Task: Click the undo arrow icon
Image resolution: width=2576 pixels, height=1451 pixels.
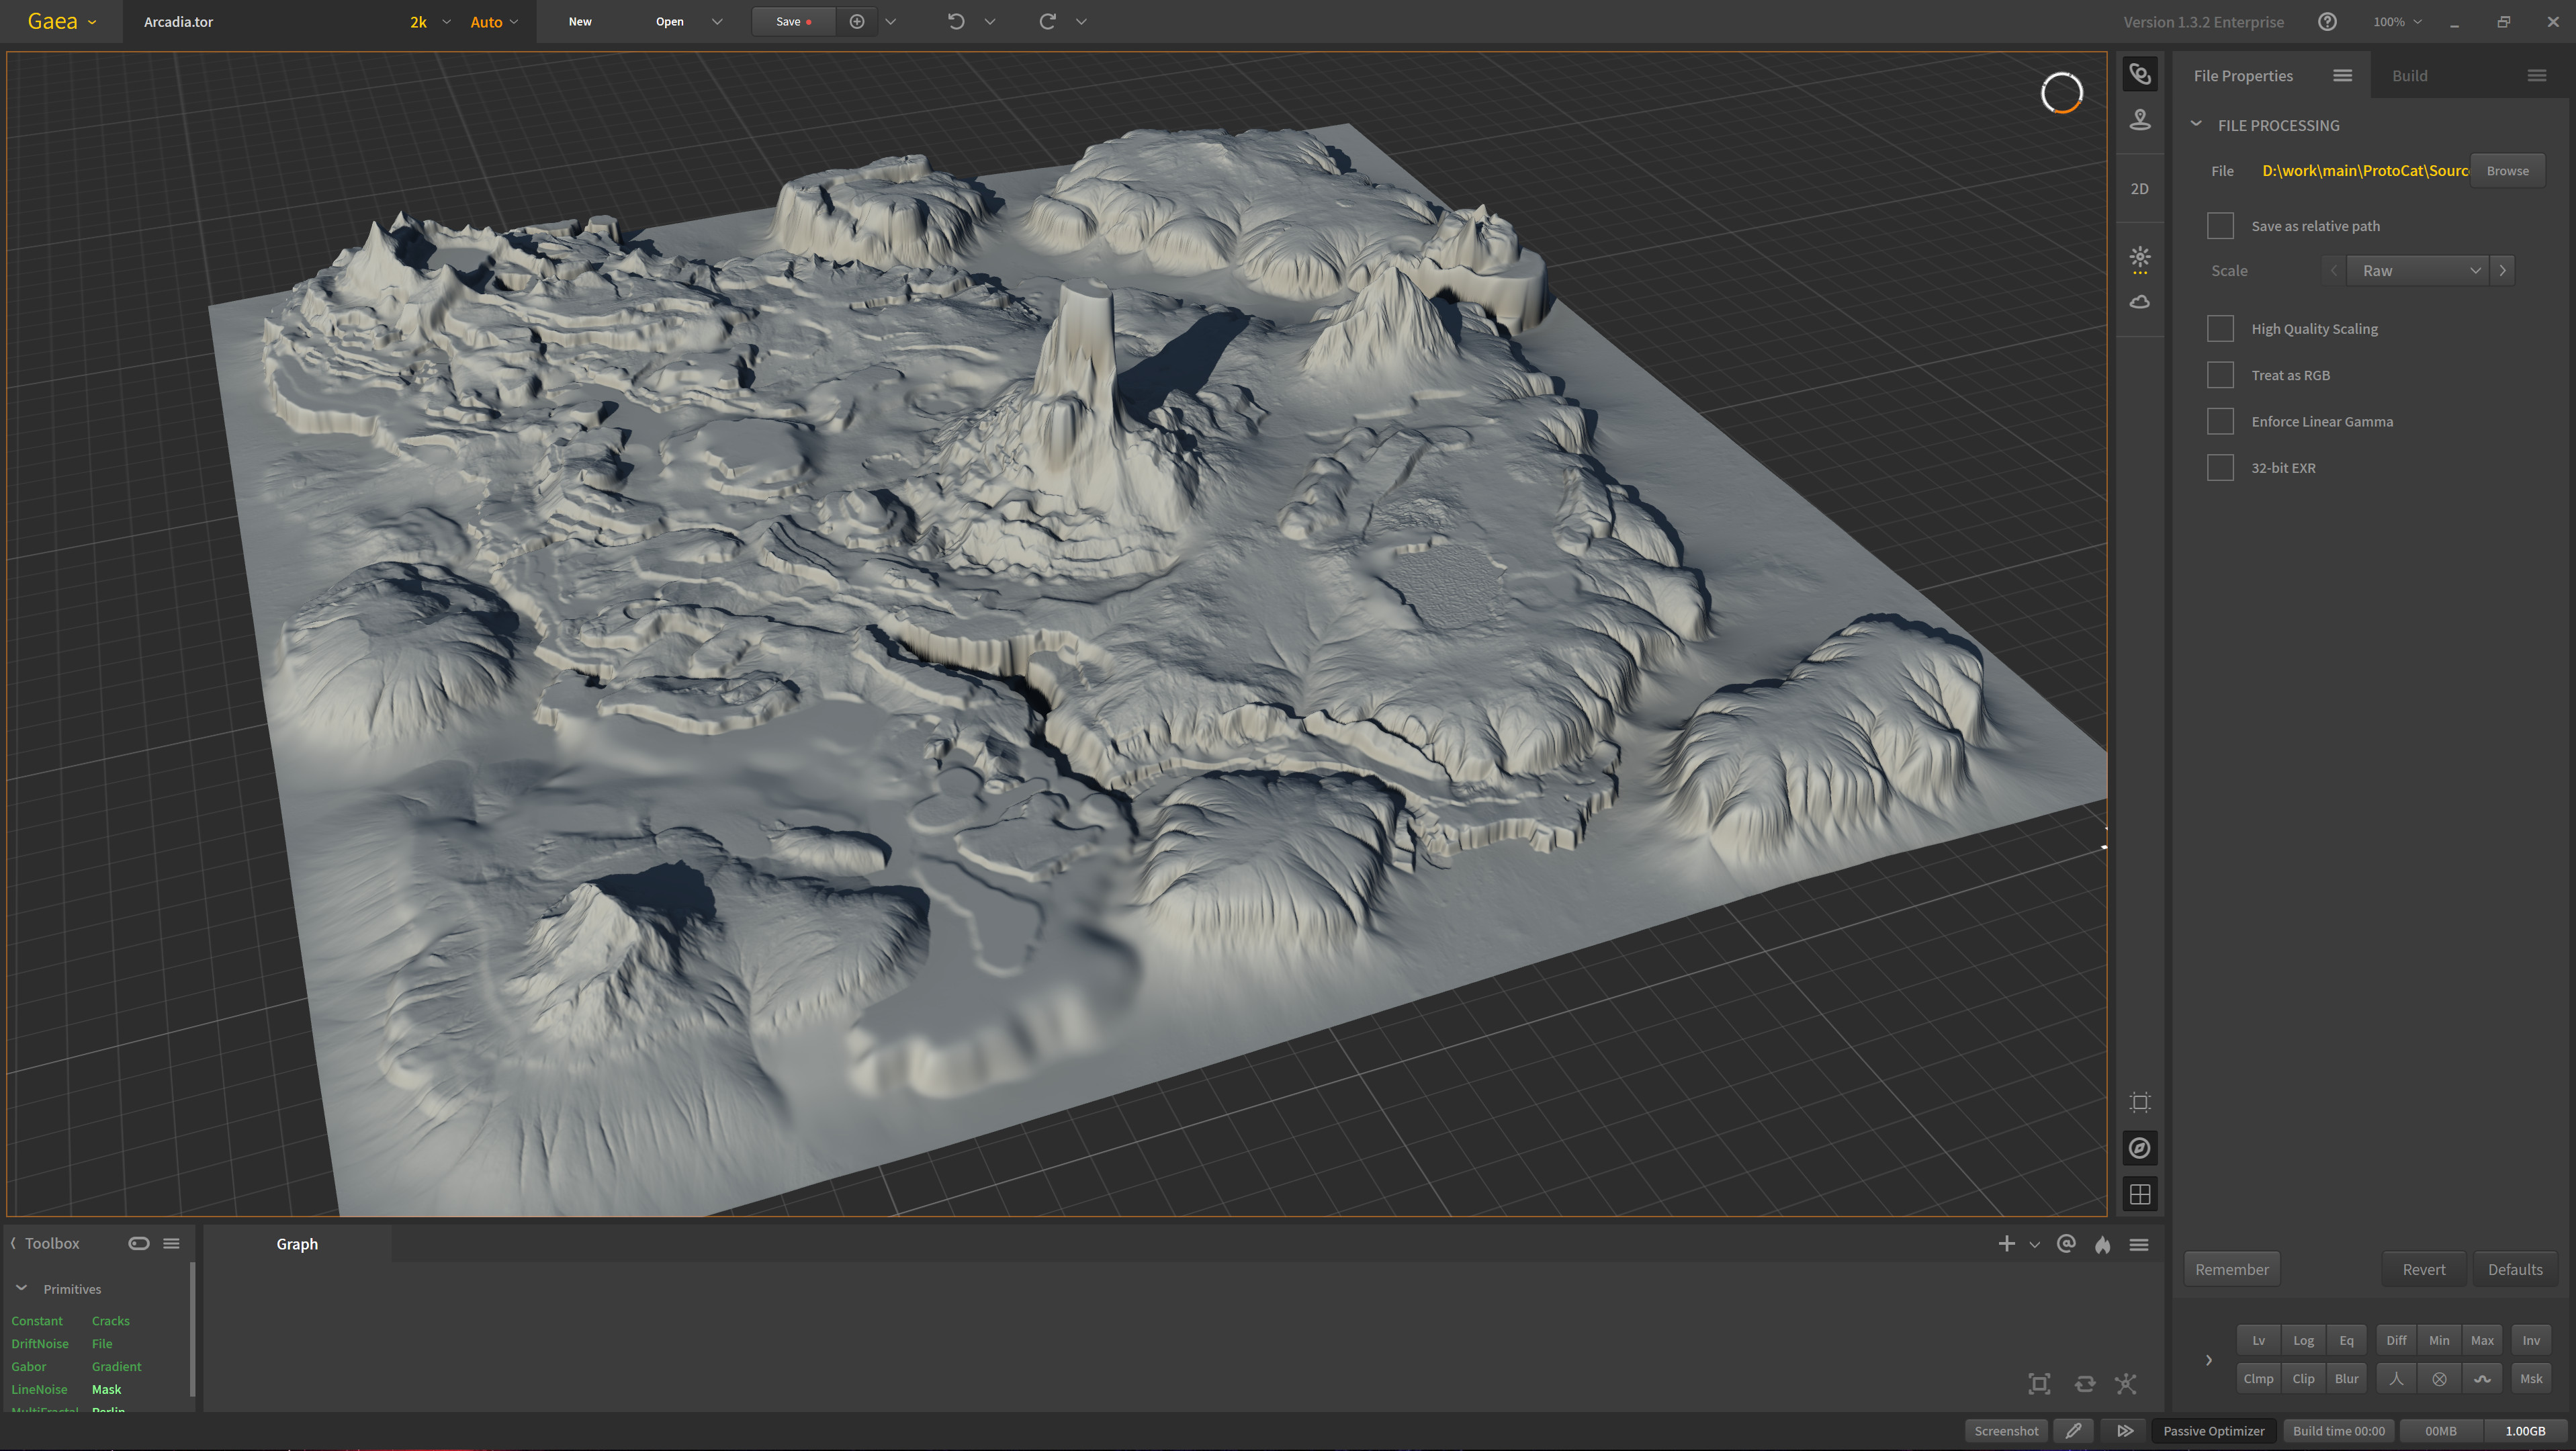Action: (955, 21)
